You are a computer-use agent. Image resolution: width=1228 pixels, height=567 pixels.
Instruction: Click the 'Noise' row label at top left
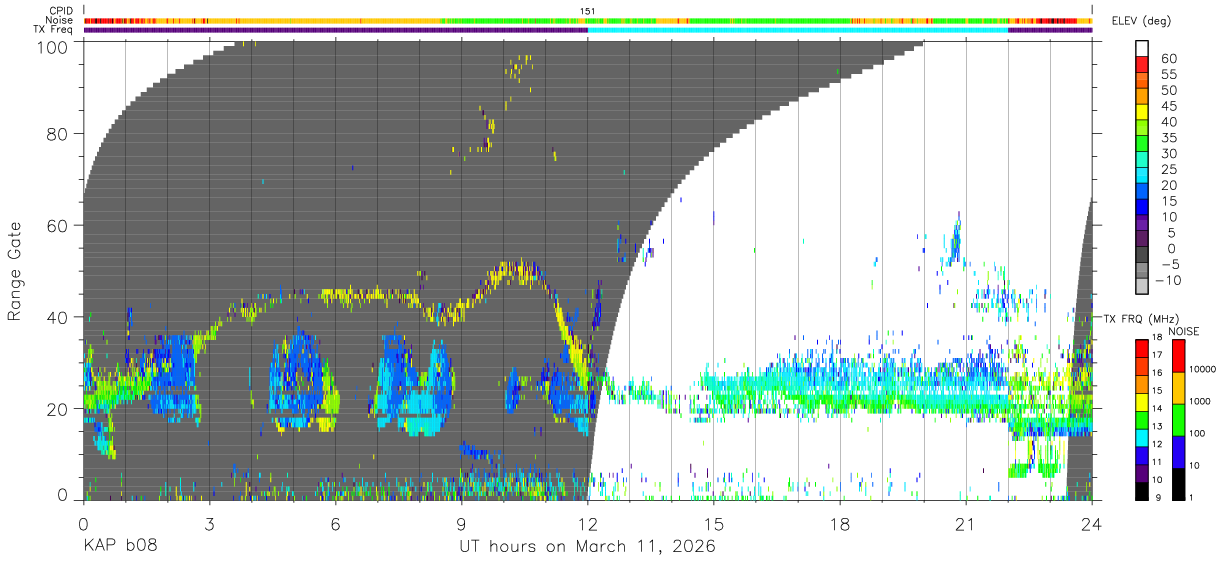pyautogui.click(x=60, y=20)
